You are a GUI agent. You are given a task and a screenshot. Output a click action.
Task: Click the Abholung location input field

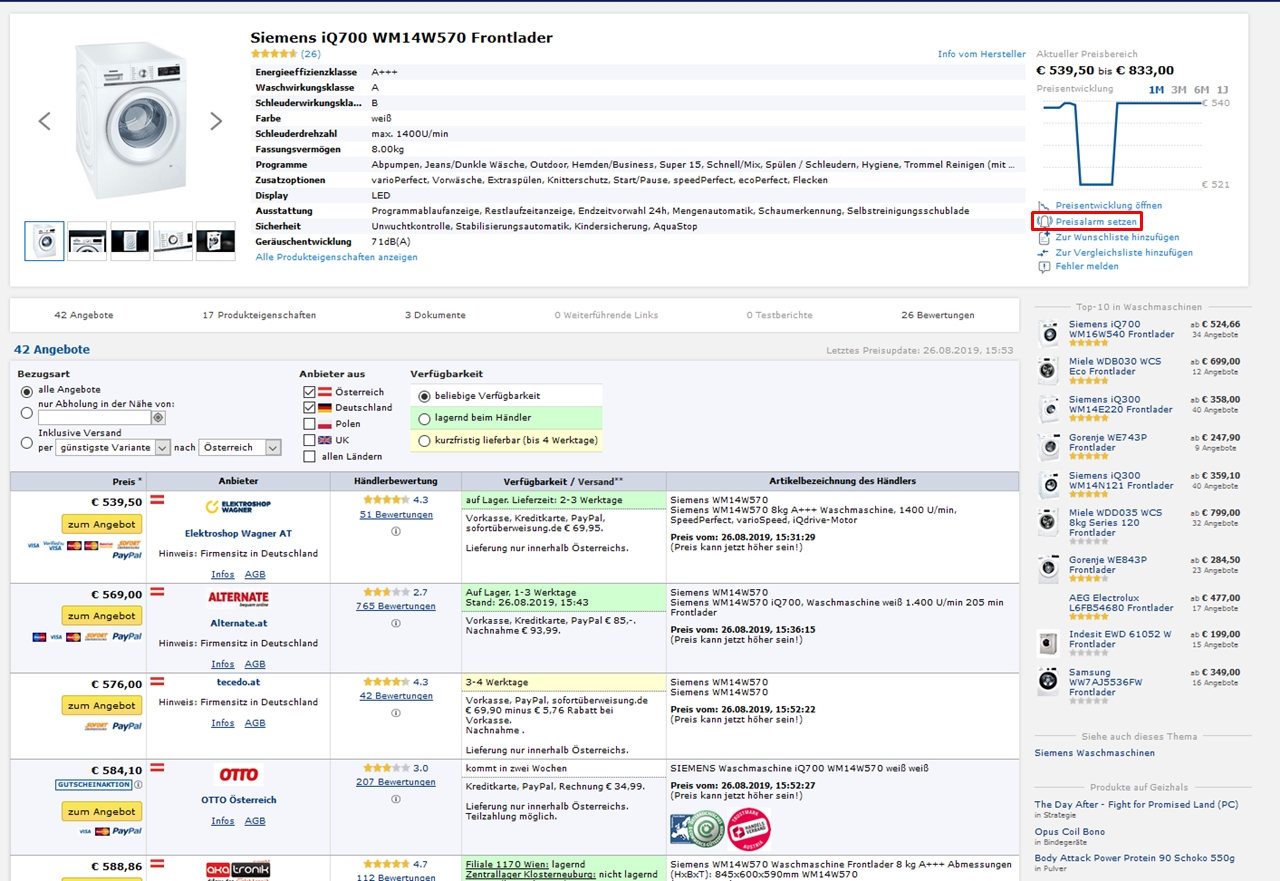pos(94,418)
